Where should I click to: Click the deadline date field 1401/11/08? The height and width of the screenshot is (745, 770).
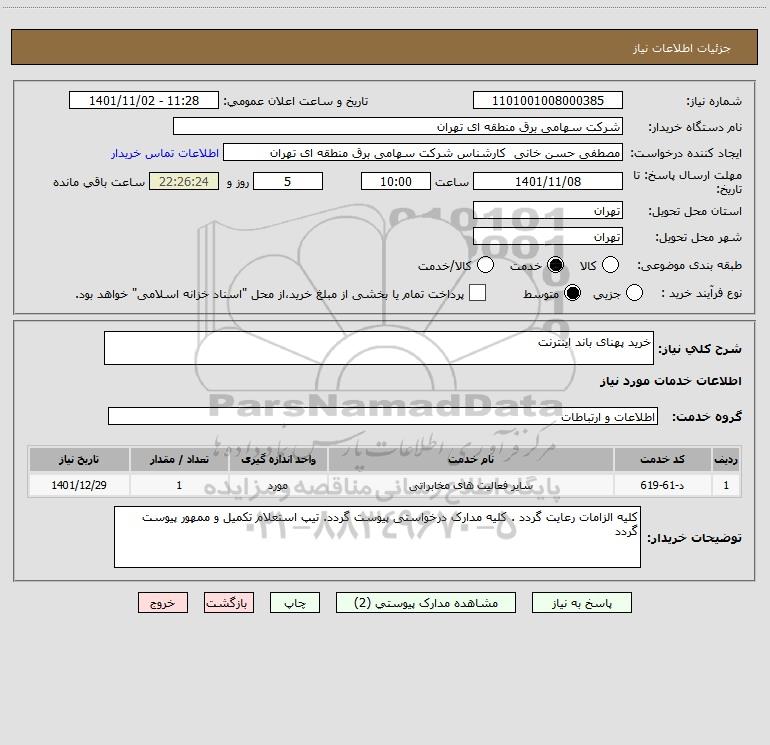548,181
